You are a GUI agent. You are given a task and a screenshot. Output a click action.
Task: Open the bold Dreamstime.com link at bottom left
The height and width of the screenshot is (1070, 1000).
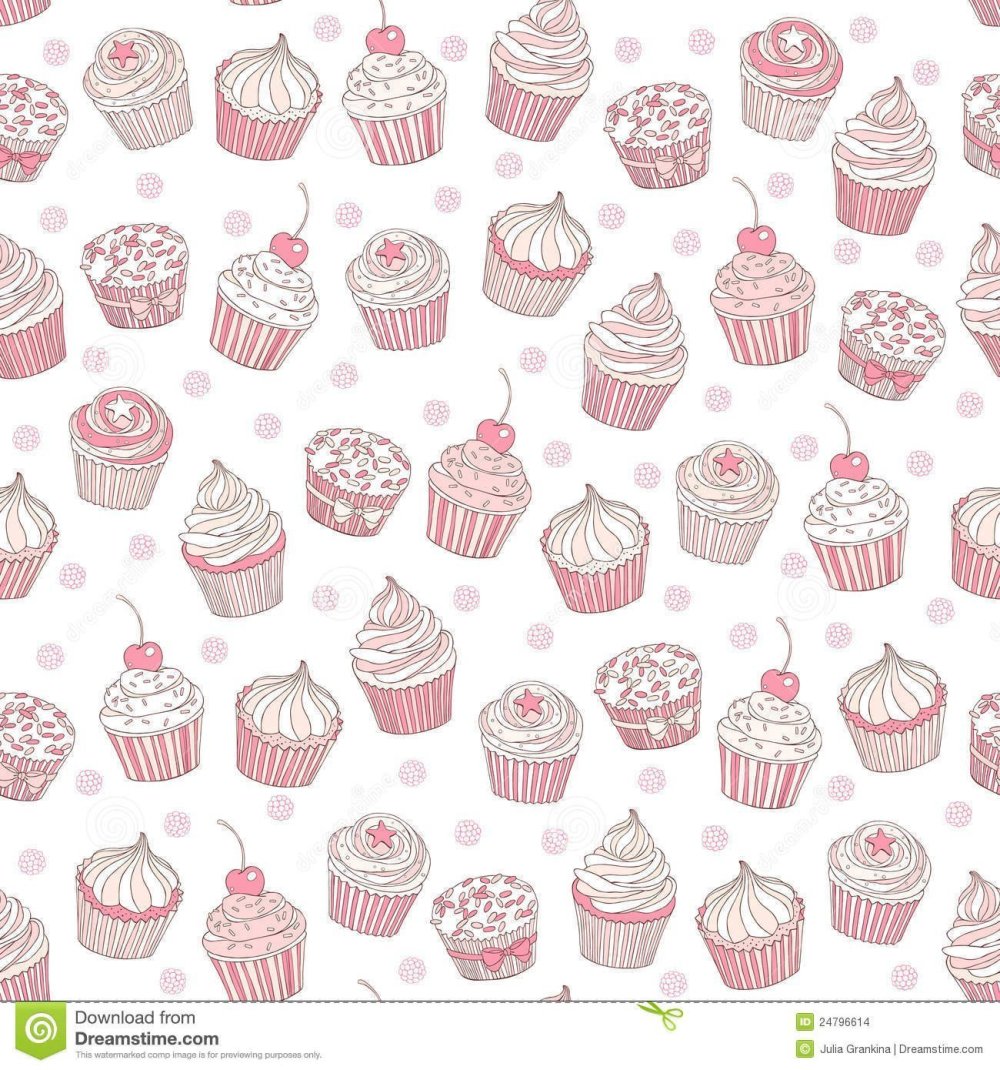146,1038
